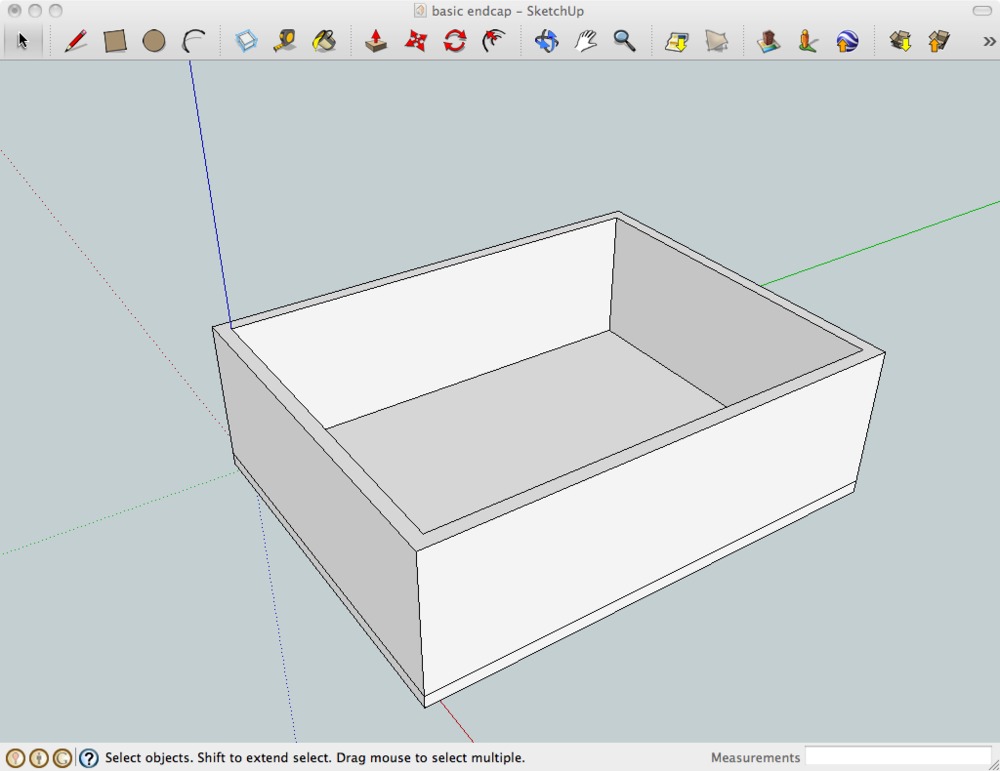Choose the Paint Bucket tool
Viewport: 1000px width, 771px height.
[x=324, y=41]
